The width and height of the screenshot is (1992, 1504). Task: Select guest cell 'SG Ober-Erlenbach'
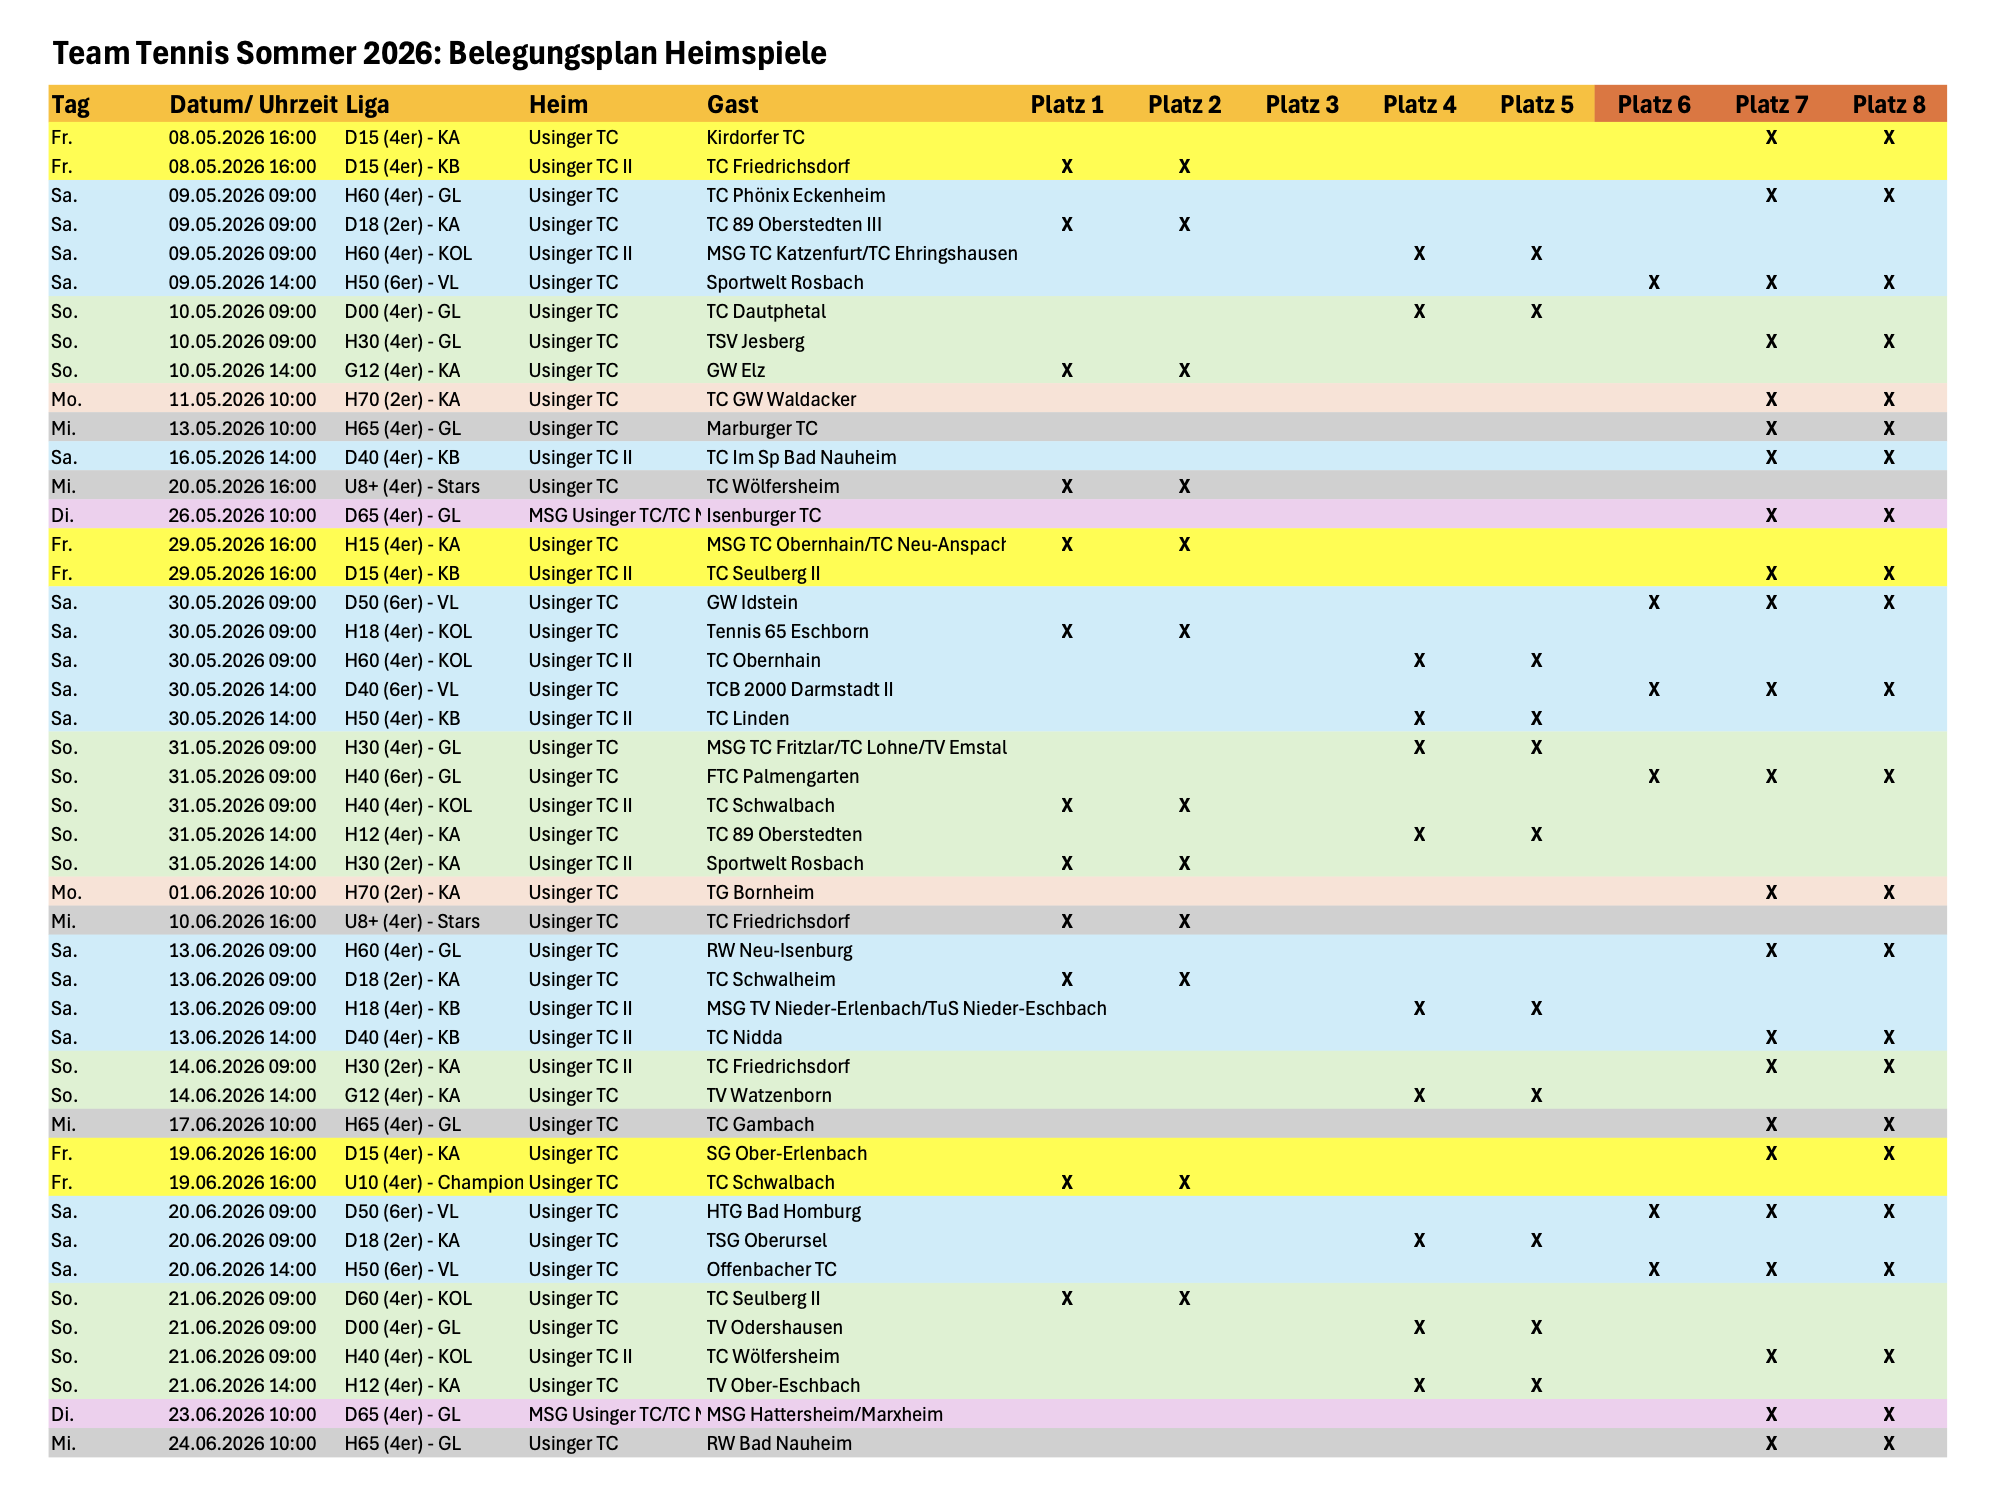(x=787, y=1153)
